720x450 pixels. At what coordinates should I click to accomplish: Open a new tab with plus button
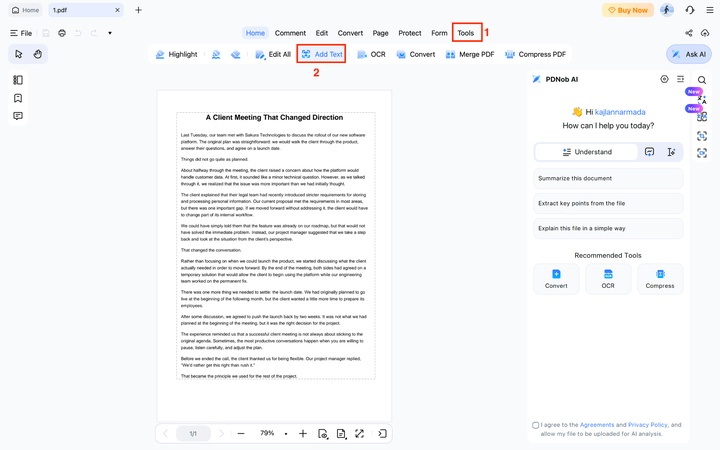click(x=138, y=10)
